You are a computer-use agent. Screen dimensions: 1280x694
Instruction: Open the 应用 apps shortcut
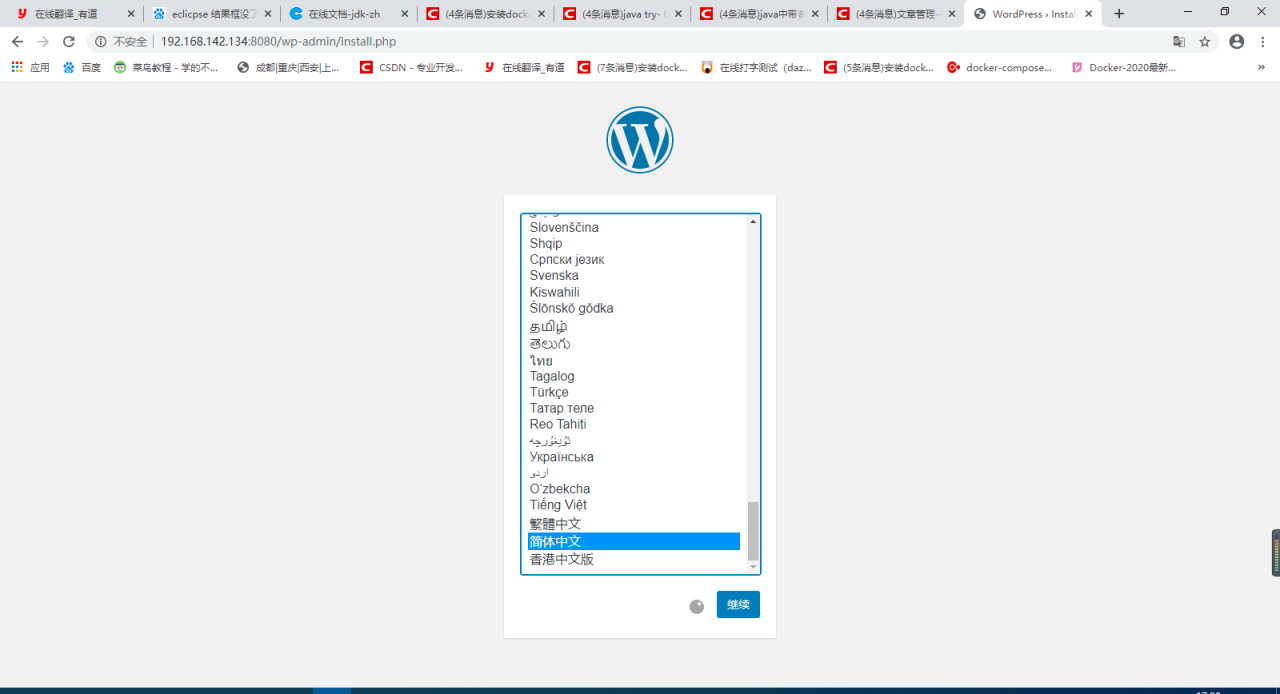[30, 68]
